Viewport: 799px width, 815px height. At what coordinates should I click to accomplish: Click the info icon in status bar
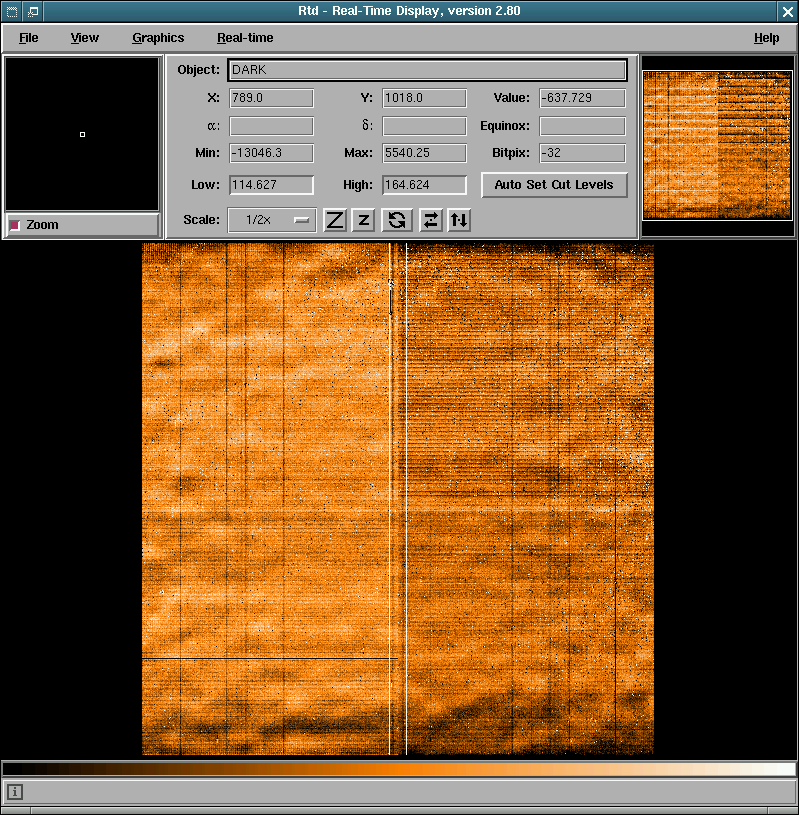tap(15, 792)
